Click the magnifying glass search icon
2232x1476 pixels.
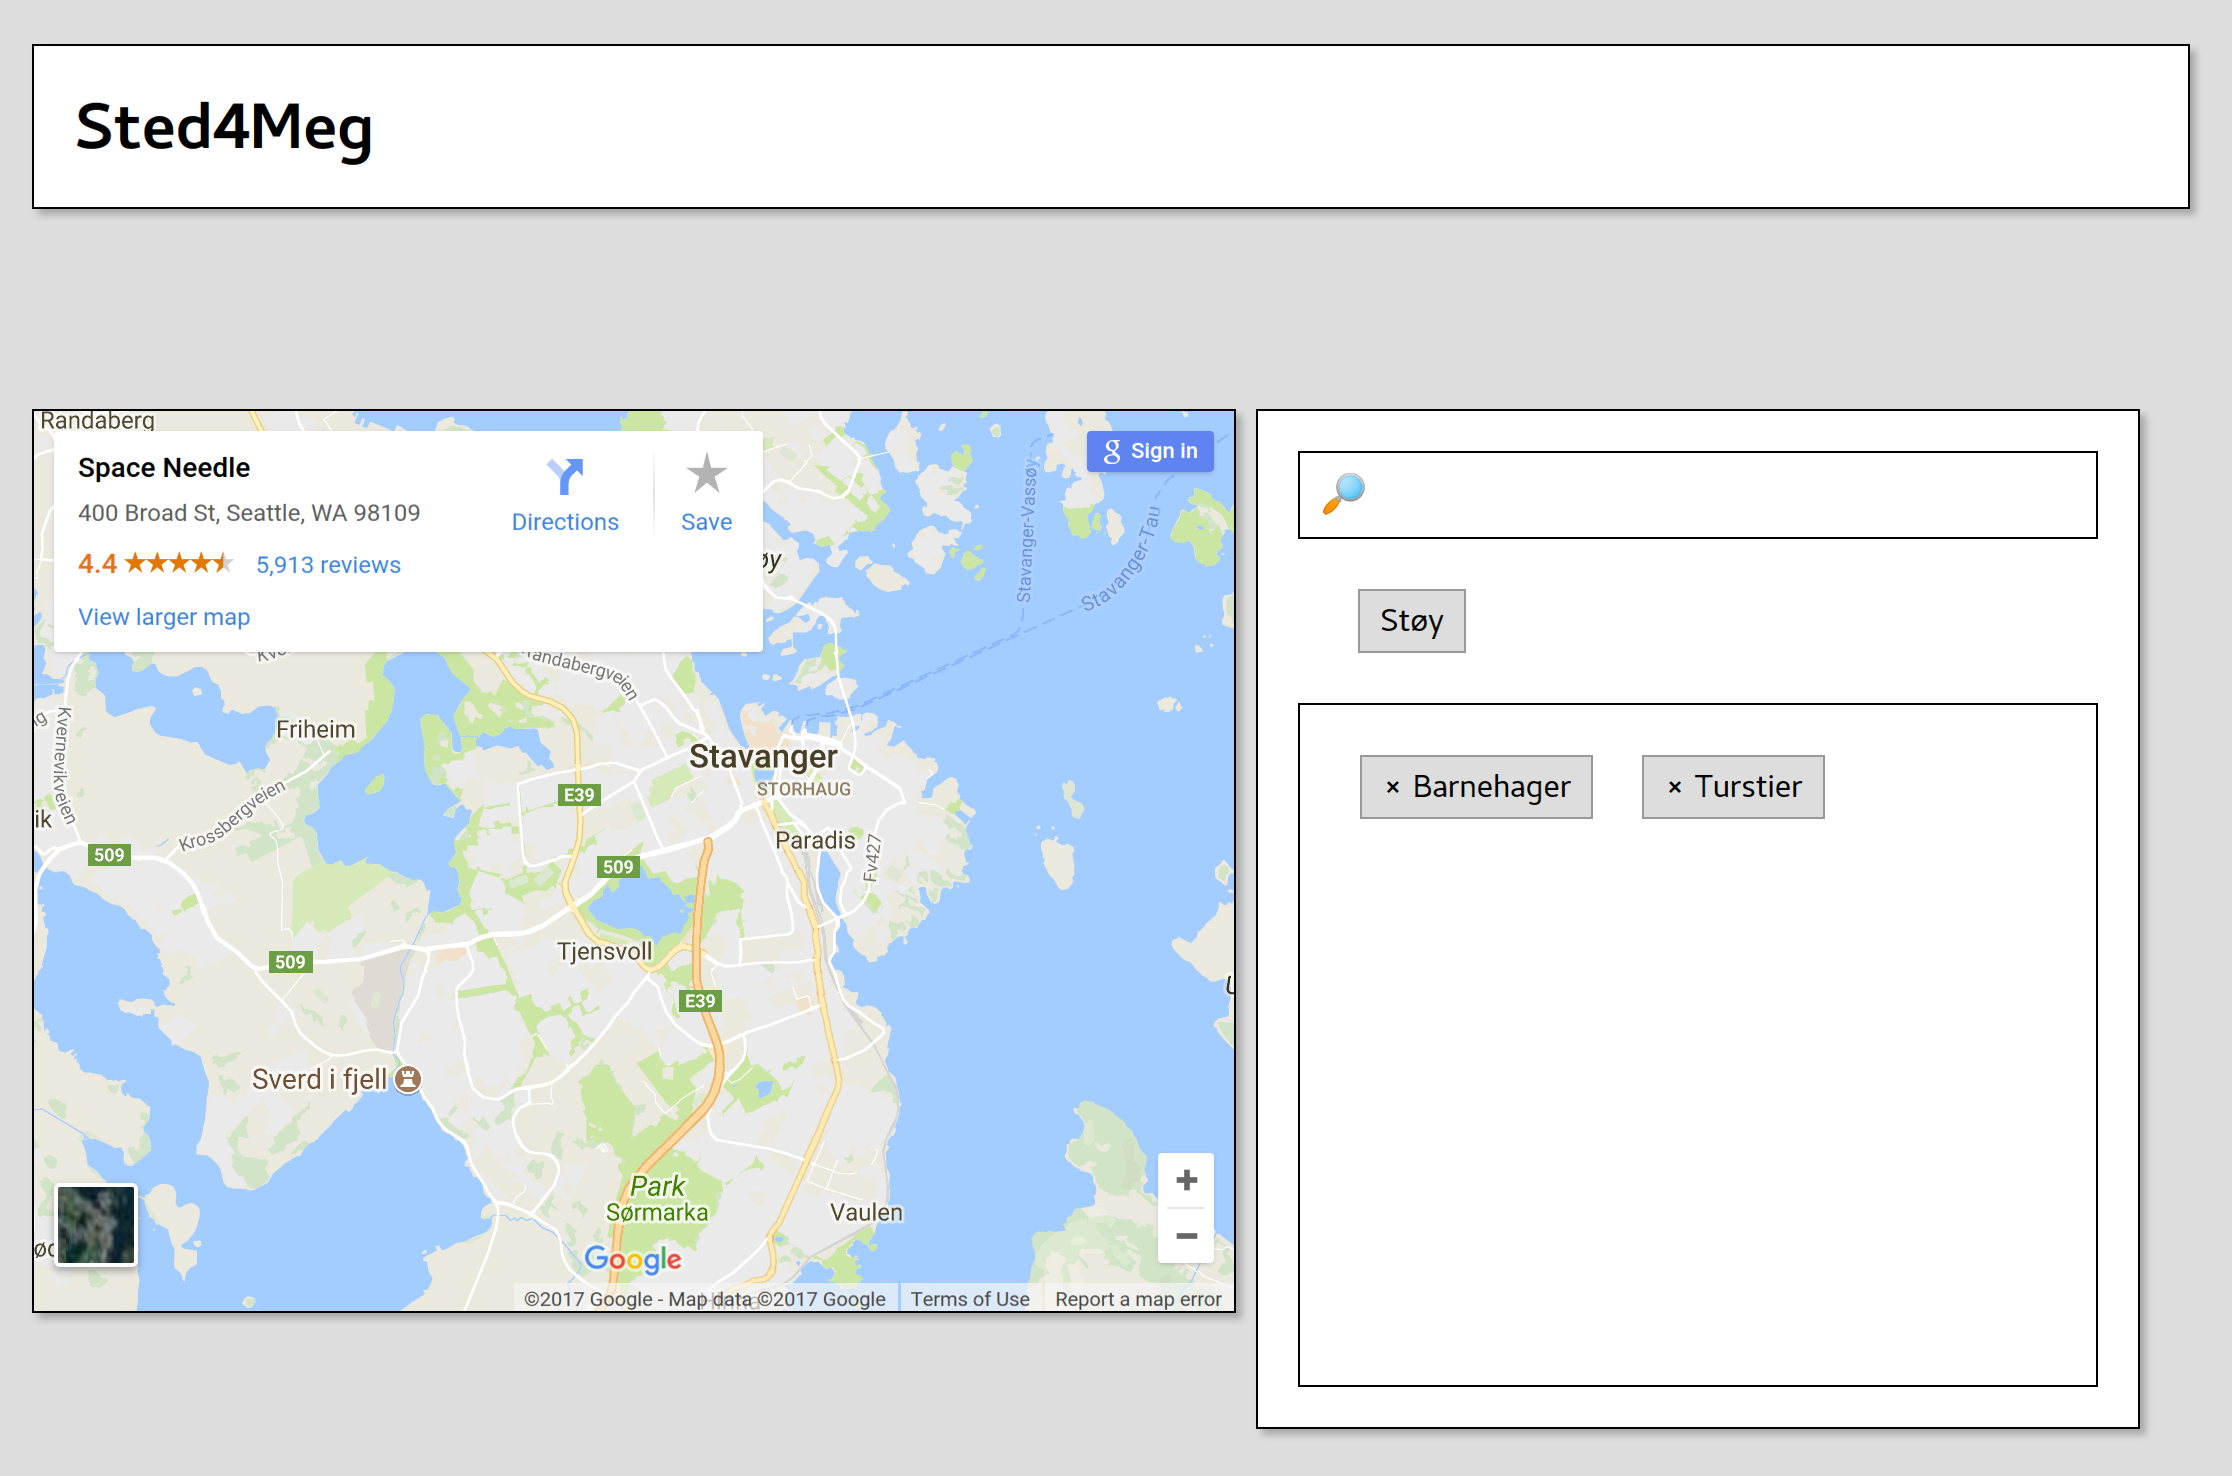[x=1344, y=493]
